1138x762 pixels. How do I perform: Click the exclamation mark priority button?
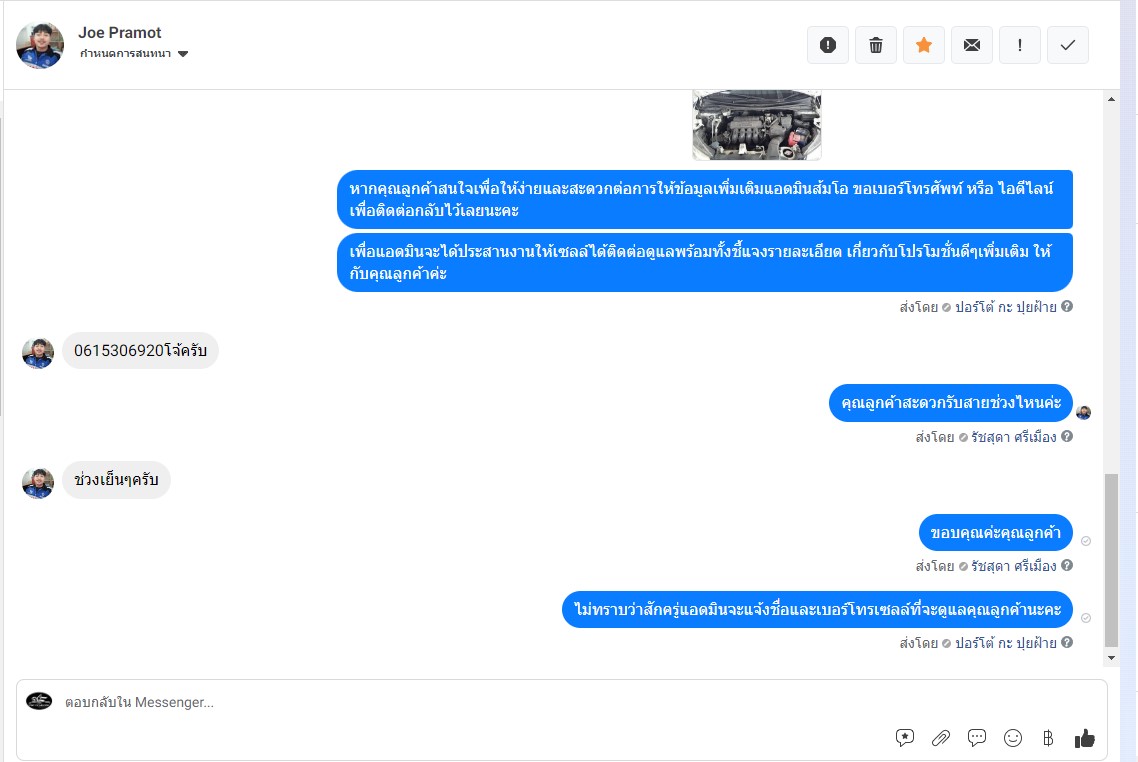1020,45
